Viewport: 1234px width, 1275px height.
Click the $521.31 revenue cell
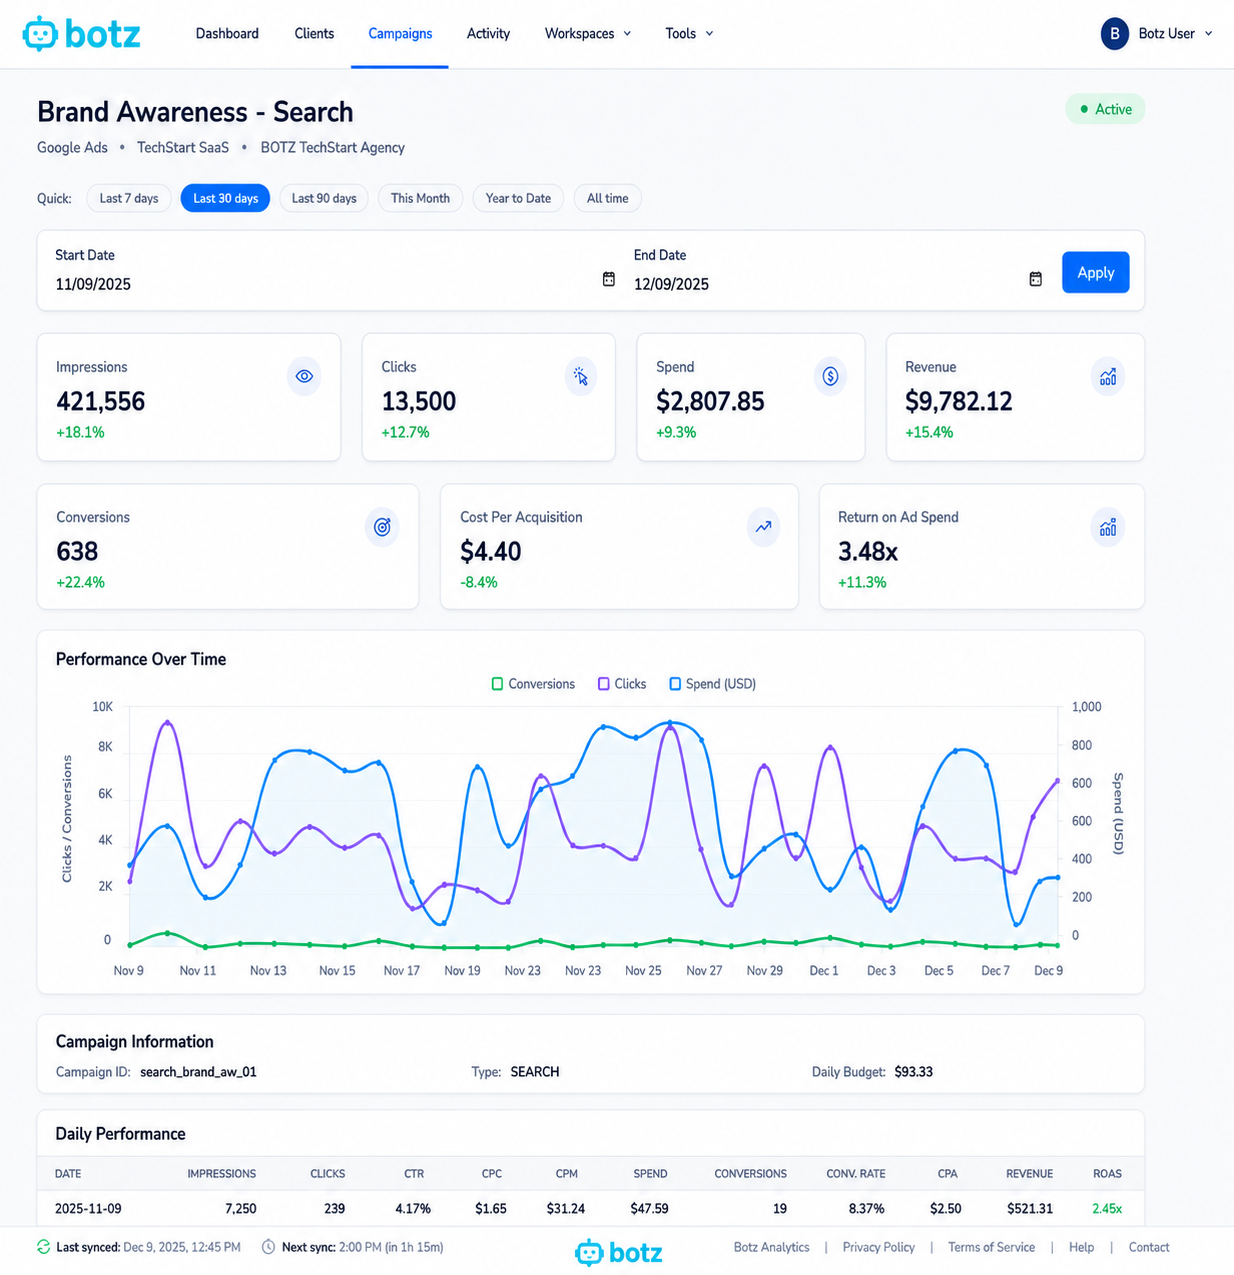coord(1029,1208)
